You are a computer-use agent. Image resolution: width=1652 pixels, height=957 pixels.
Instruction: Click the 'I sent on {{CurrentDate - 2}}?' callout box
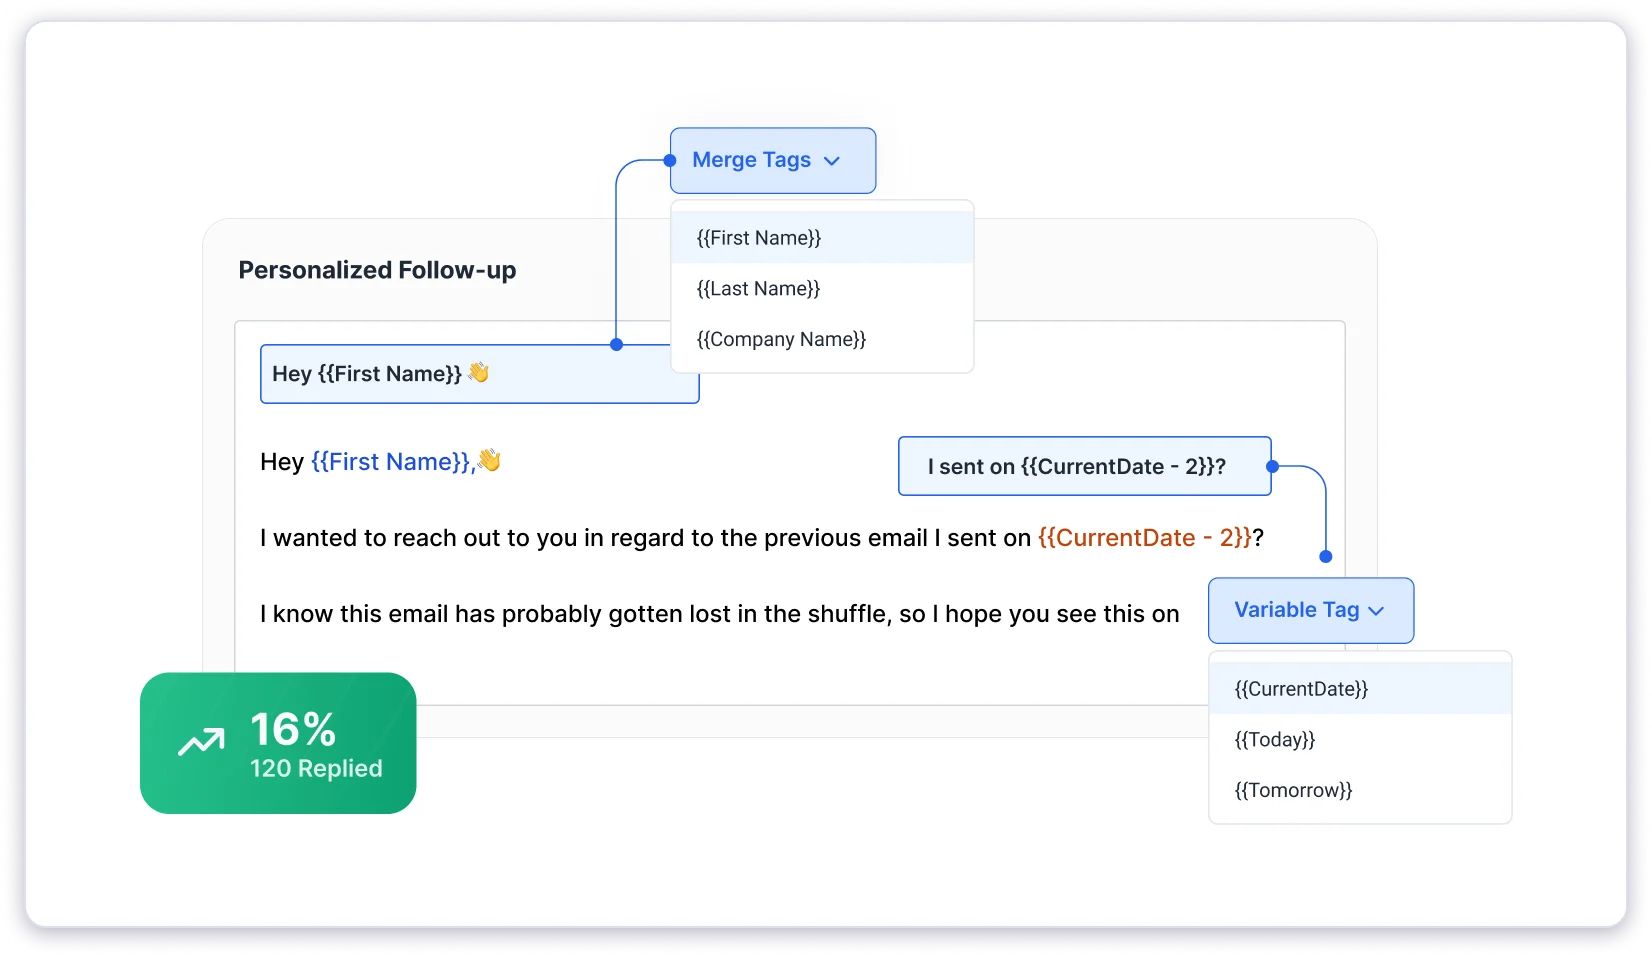pyautogui.click(x=1085, y=466)
